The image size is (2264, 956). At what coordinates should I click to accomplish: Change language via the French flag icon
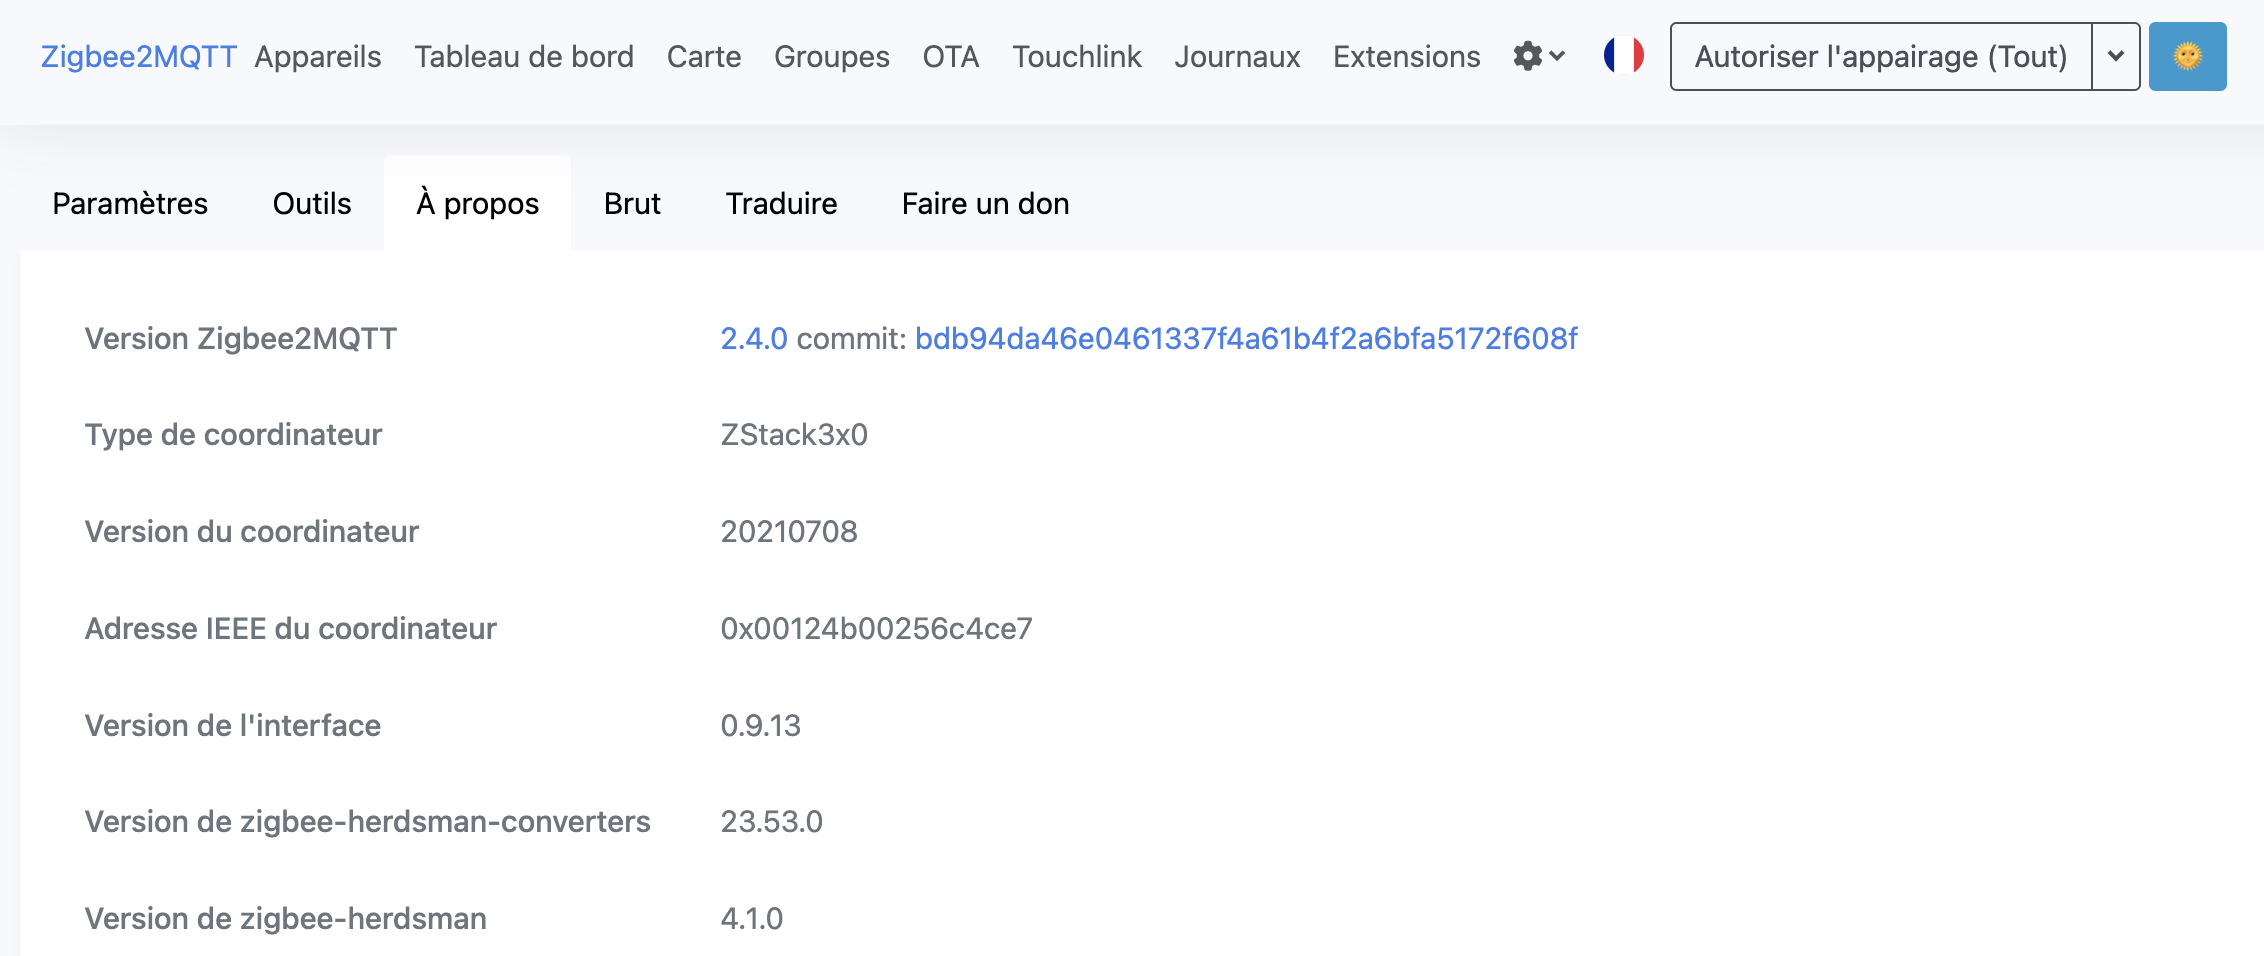click(x=1623, y=55)
